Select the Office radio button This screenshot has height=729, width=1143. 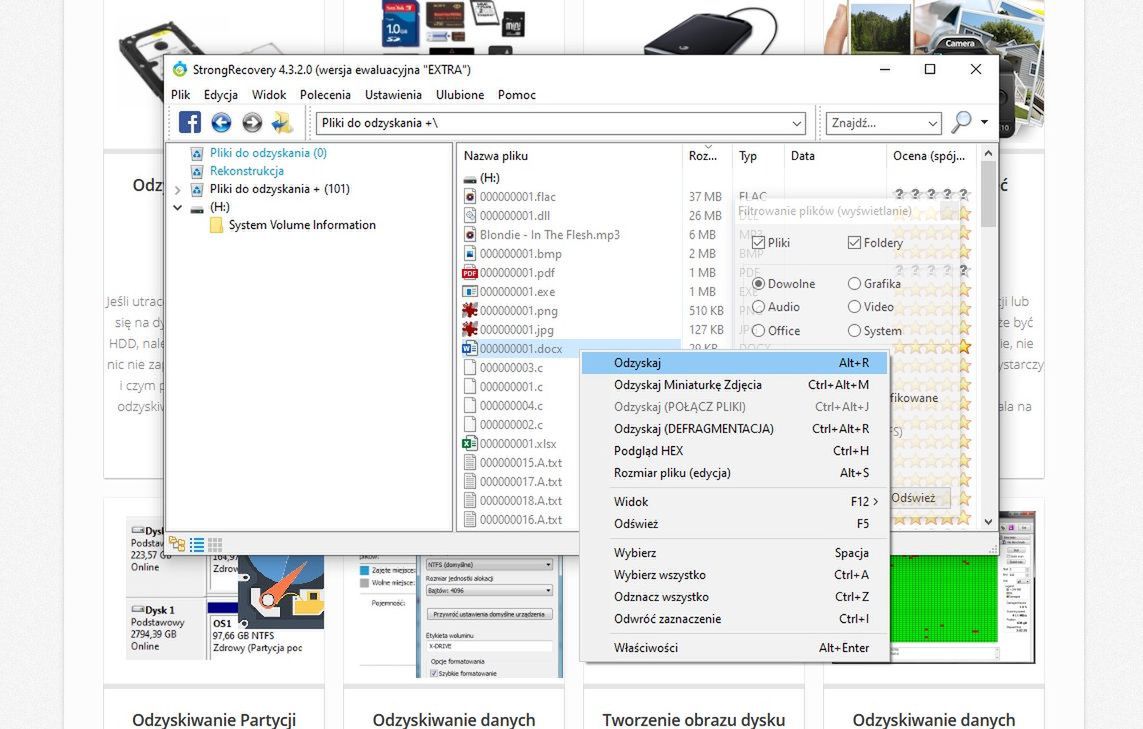point(759,330)
